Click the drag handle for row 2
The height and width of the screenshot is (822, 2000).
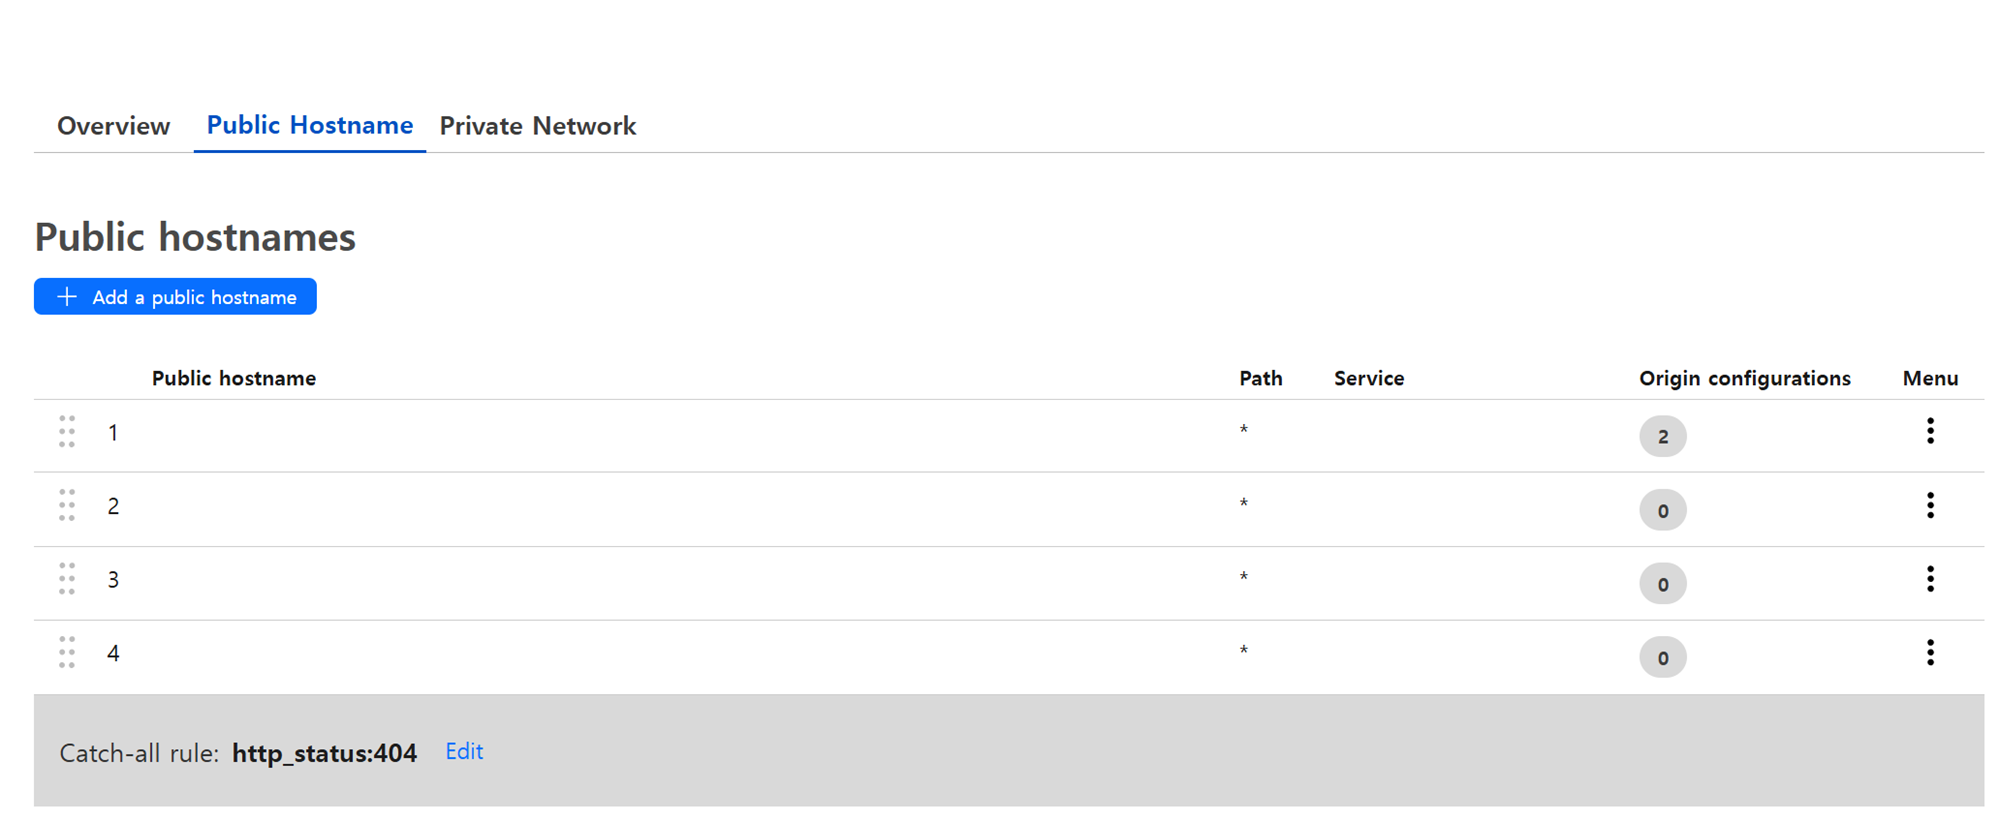pos(67,506)
